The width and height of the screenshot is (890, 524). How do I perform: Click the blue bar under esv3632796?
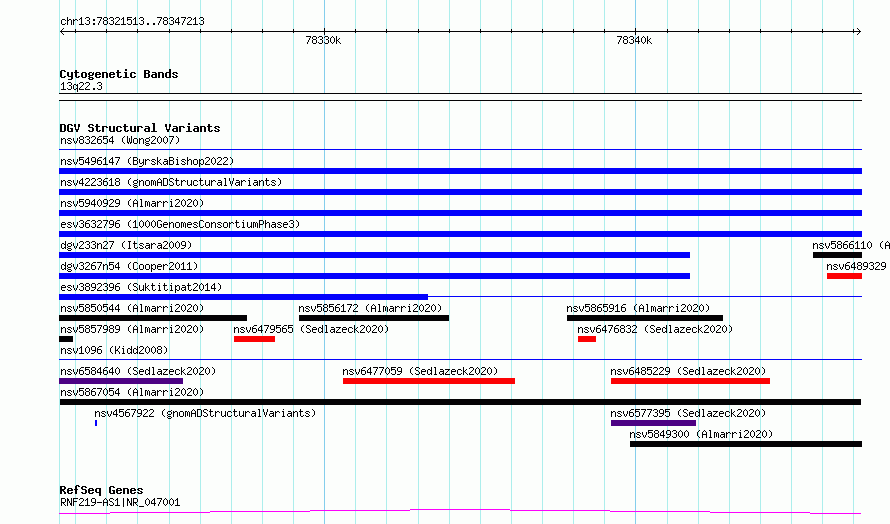(x=460, y=234)
